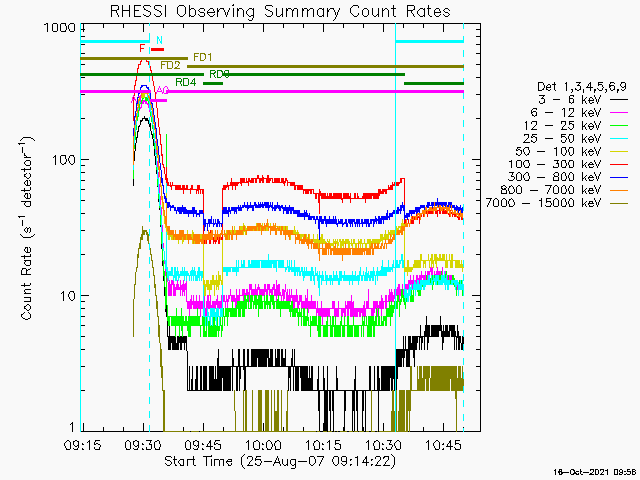Click the 10:45 x-axis tick label

coord(443,445)
